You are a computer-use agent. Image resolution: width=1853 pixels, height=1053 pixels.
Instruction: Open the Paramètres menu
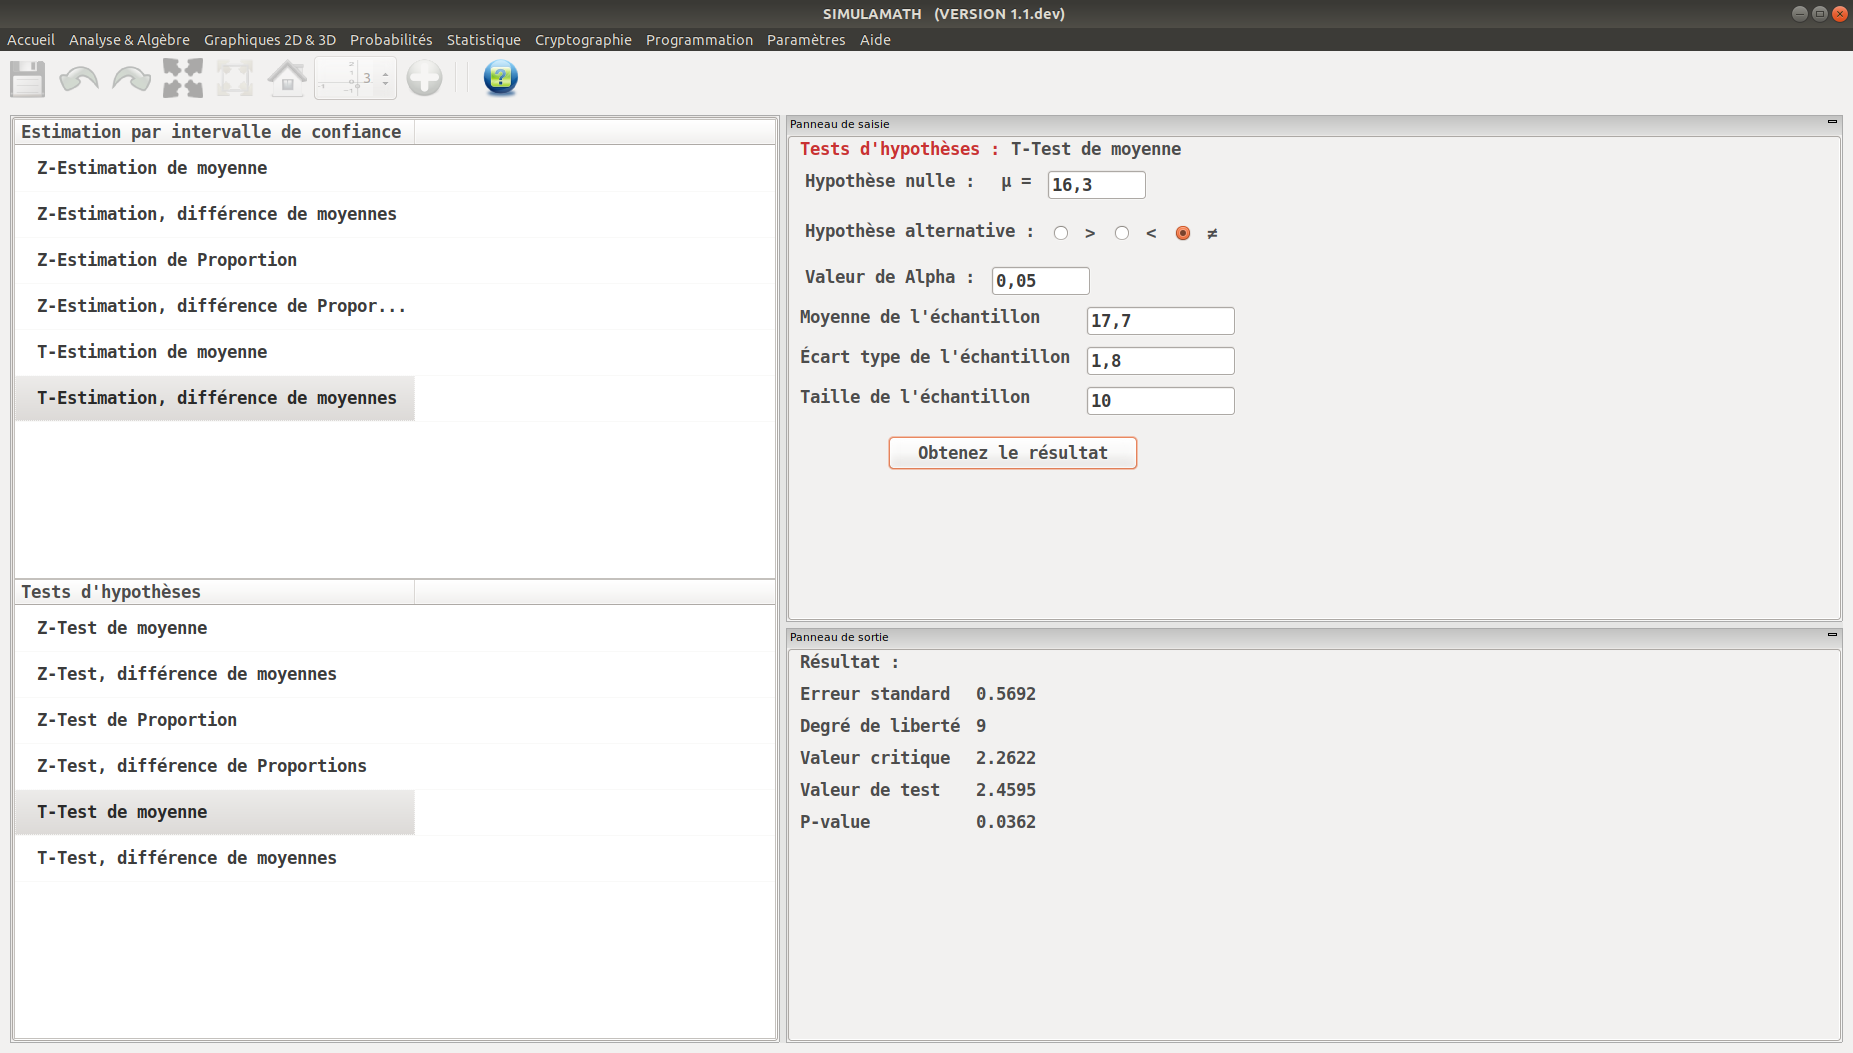(x=806, y=40)
